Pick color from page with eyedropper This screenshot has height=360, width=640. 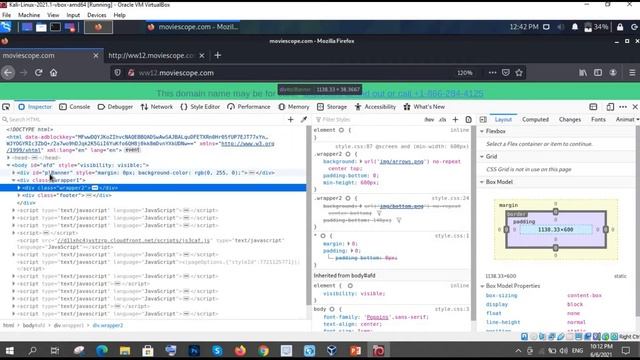click(x=304, y=120)
